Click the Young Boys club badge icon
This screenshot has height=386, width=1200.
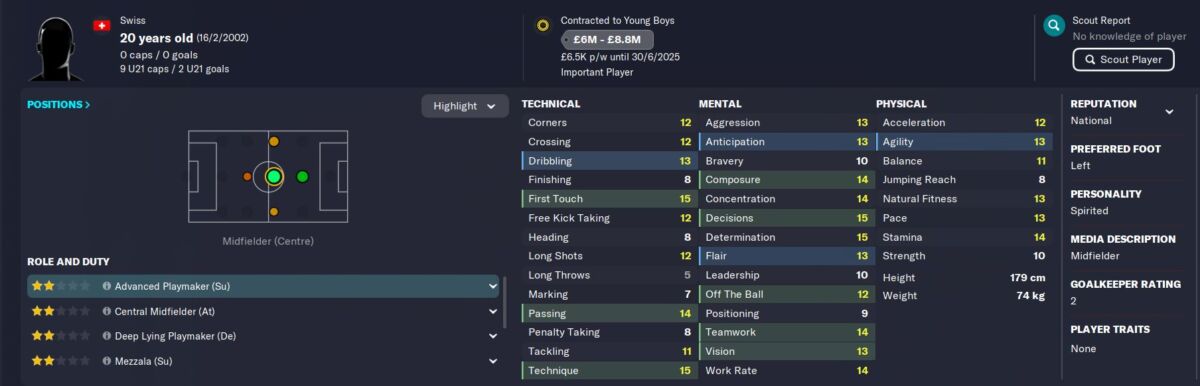[542, 25]
